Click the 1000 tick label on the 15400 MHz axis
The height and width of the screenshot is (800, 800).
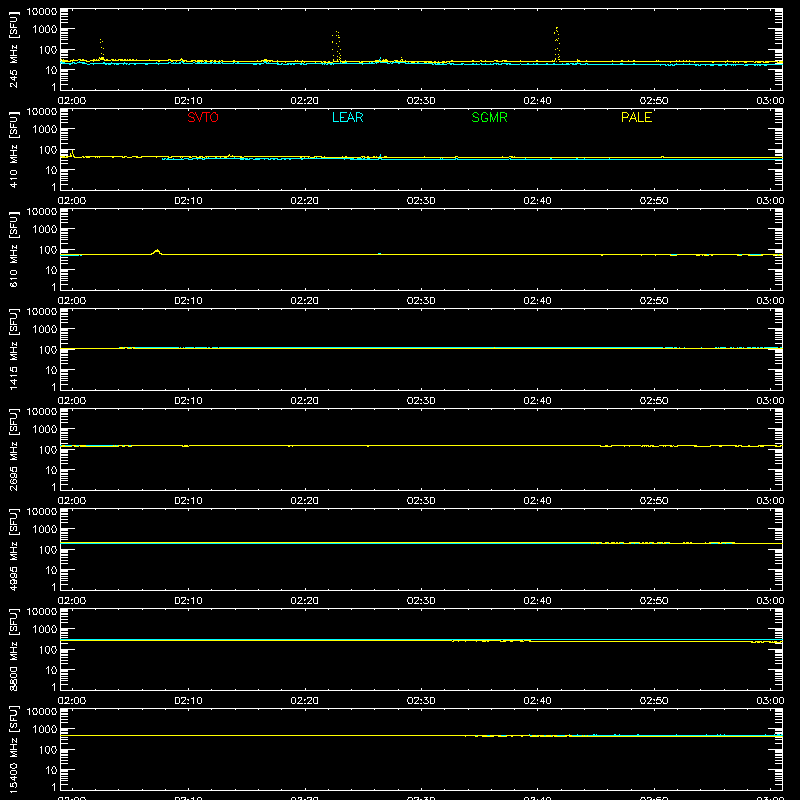(x=45, y=730)
